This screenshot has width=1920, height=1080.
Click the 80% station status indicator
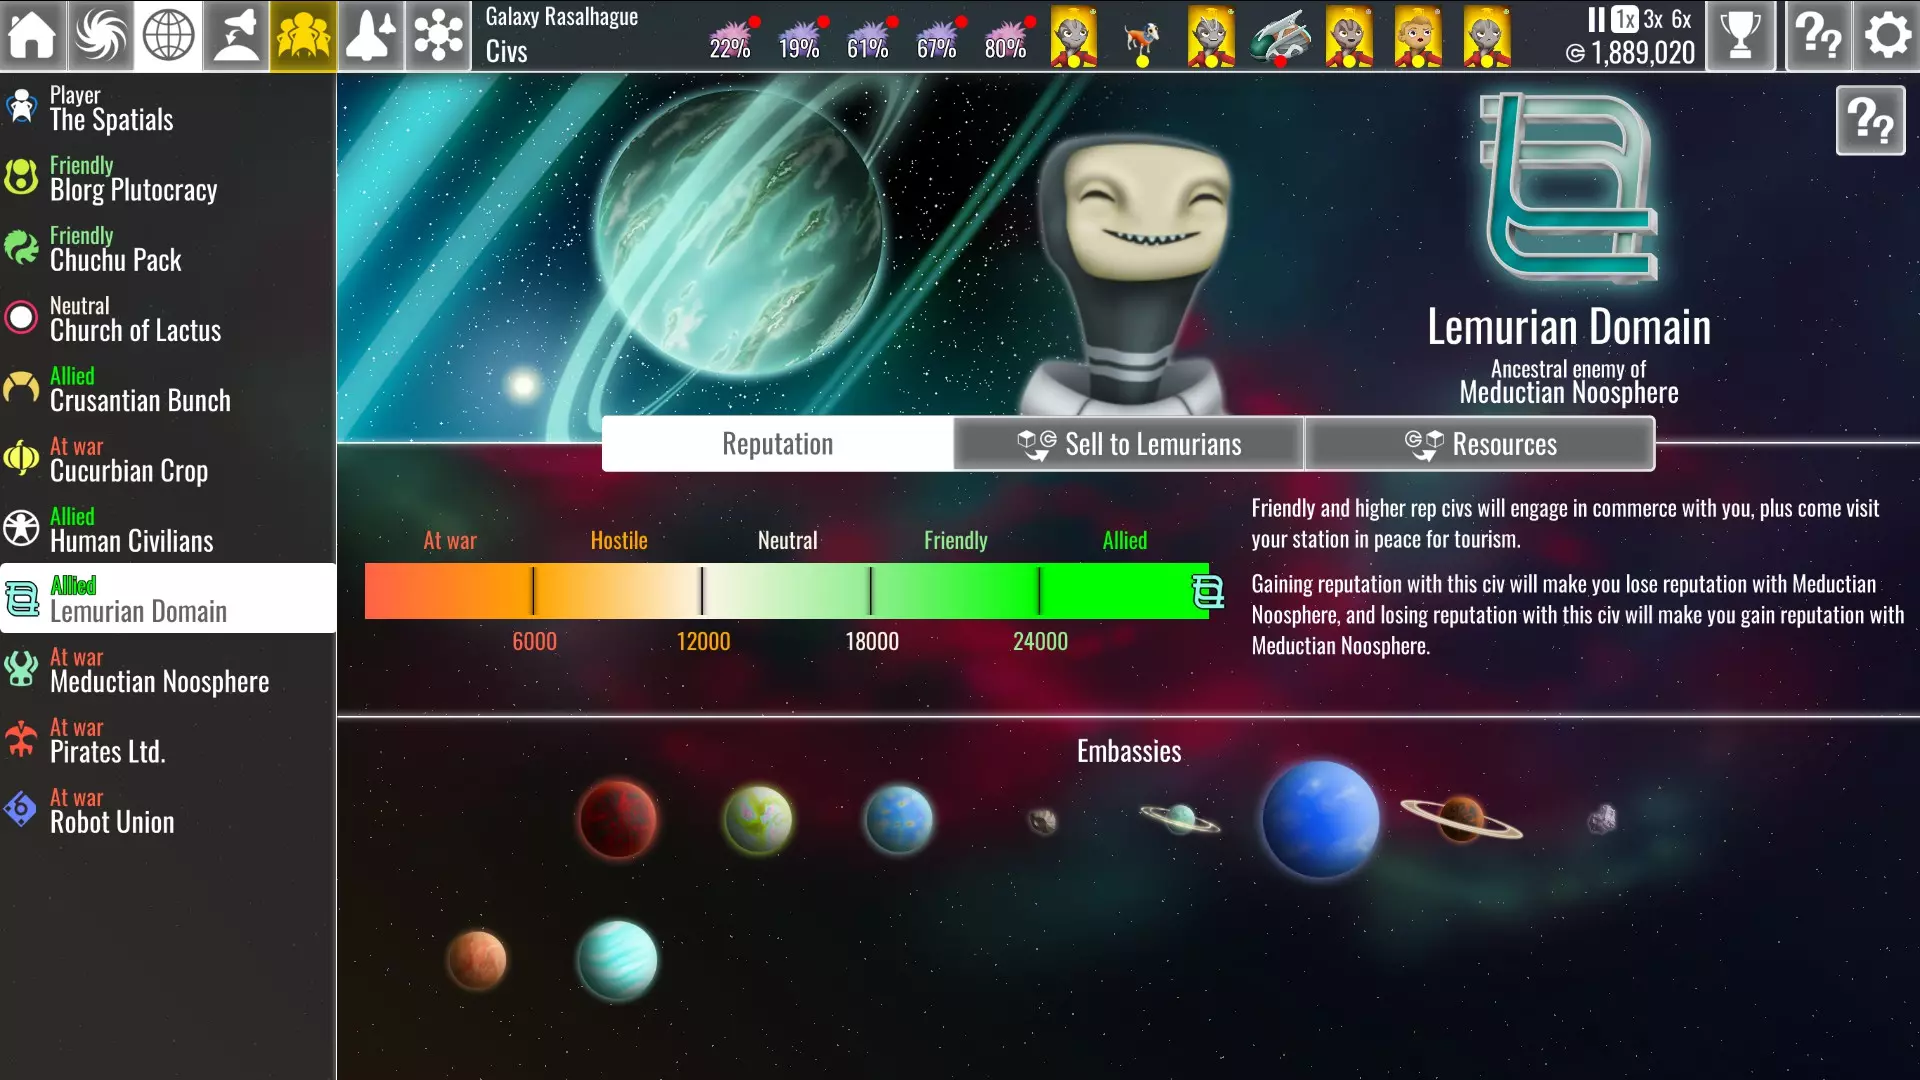coord(1006,40)
